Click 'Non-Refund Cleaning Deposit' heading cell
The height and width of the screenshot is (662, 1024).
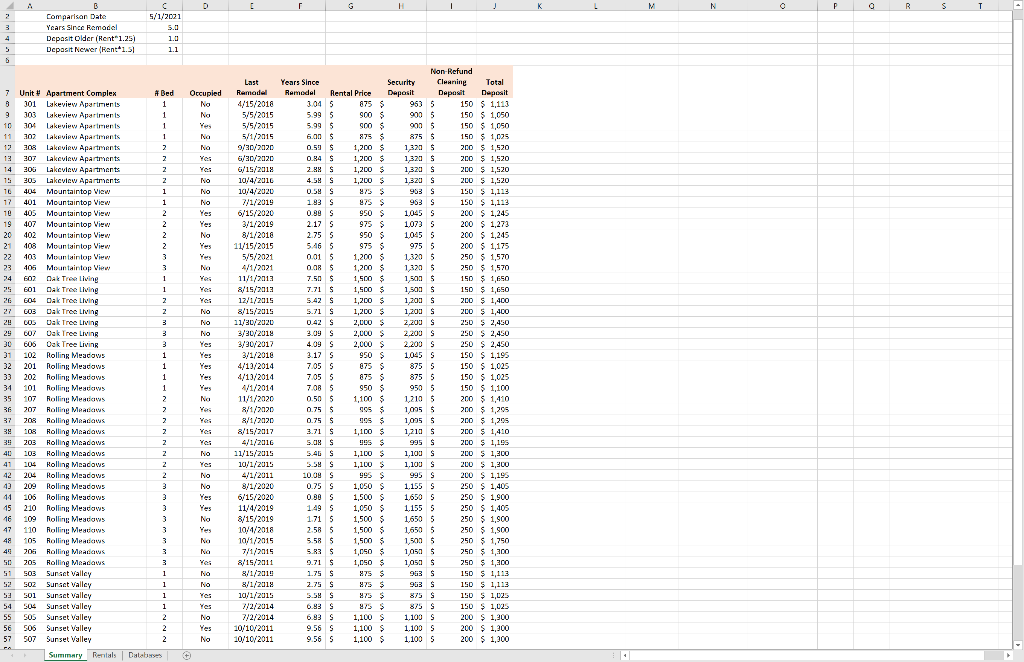coord(452,82)
